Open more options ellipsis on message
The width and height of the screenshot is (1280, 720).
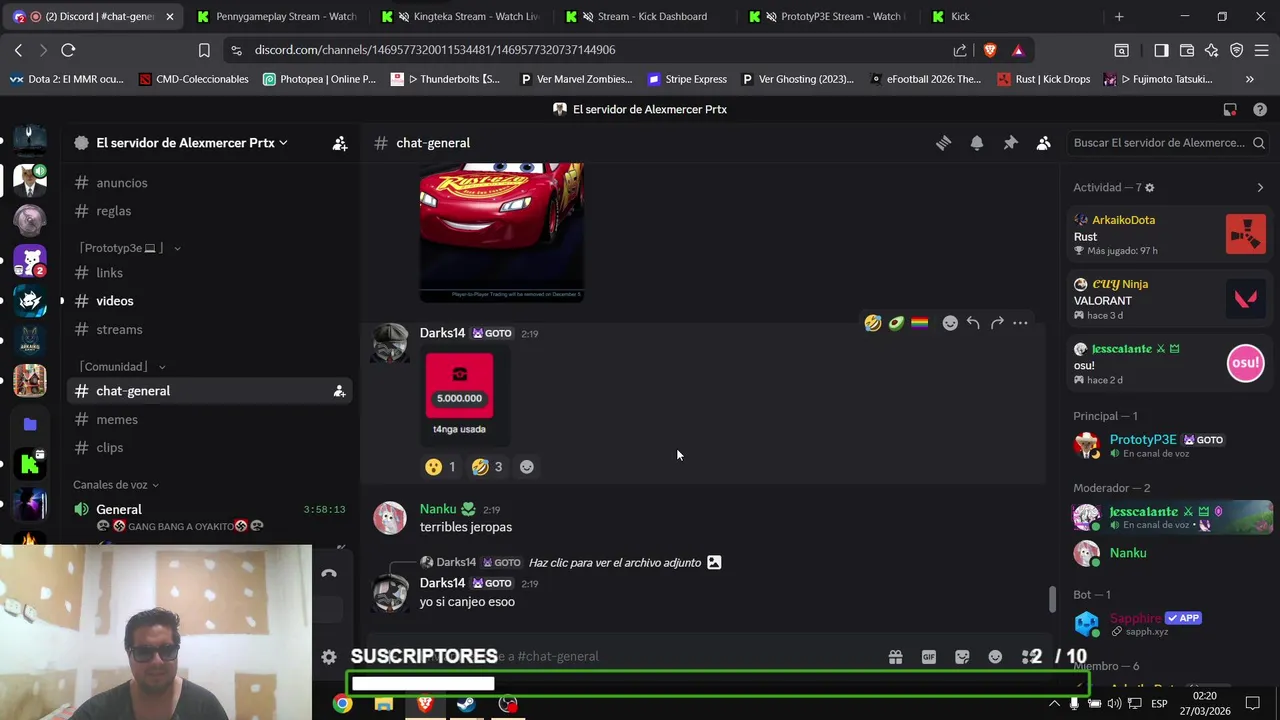(1020, 323)
